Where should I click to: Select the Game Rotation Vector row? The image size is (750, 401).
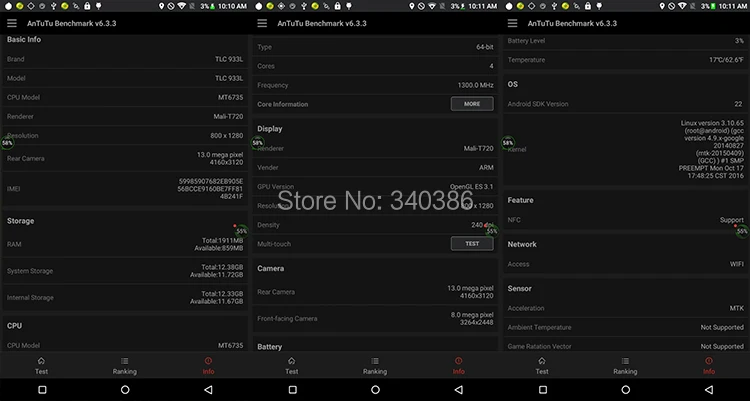tap(625, 345)
